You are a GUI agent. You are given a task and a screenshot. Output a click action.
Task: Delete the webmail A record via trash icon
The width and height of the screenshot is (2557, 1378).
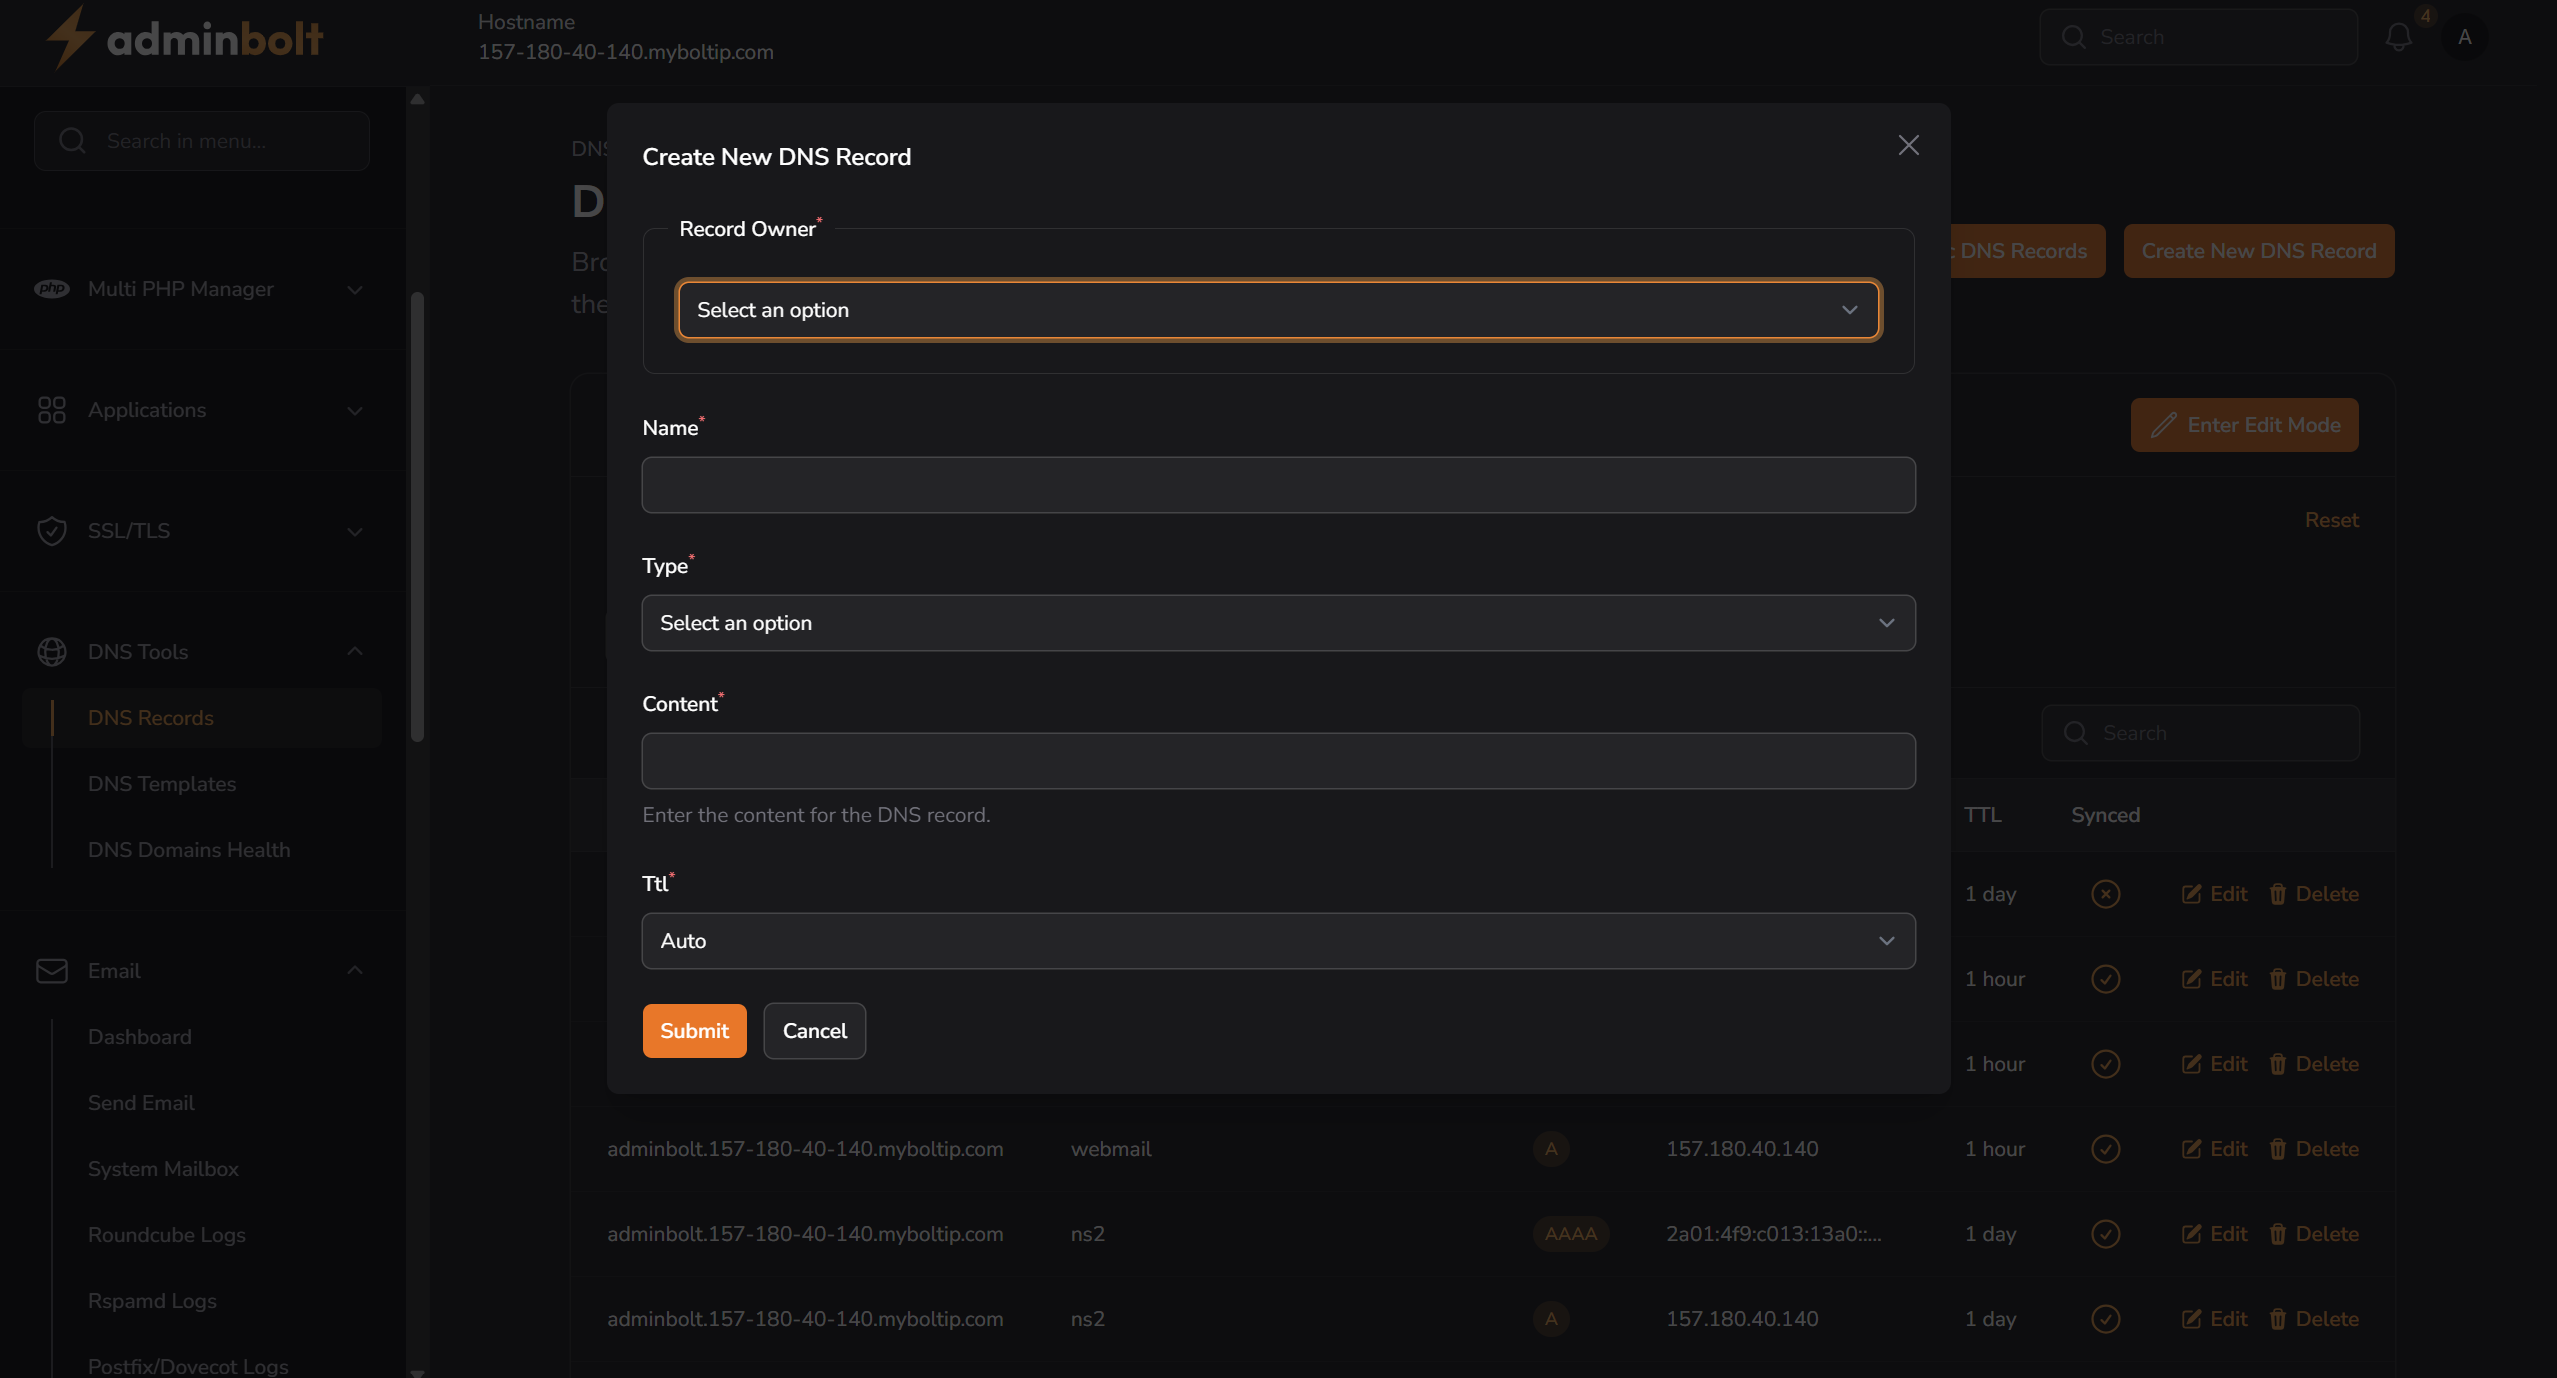[2278, 1149]
